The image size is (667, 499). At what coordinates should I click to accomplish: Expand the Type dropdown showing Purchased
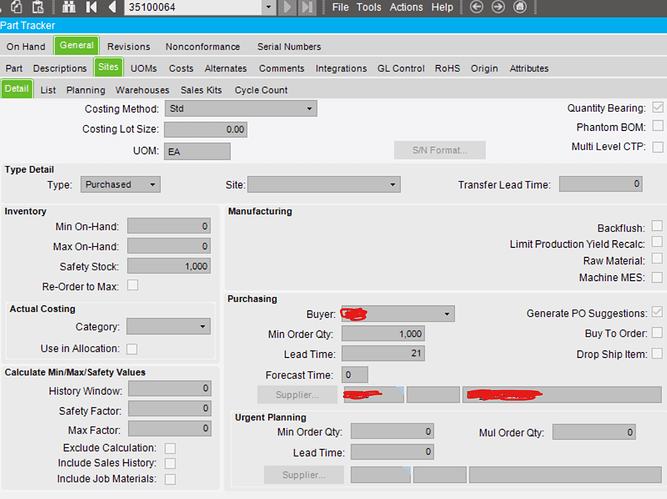tap(152, 185)
